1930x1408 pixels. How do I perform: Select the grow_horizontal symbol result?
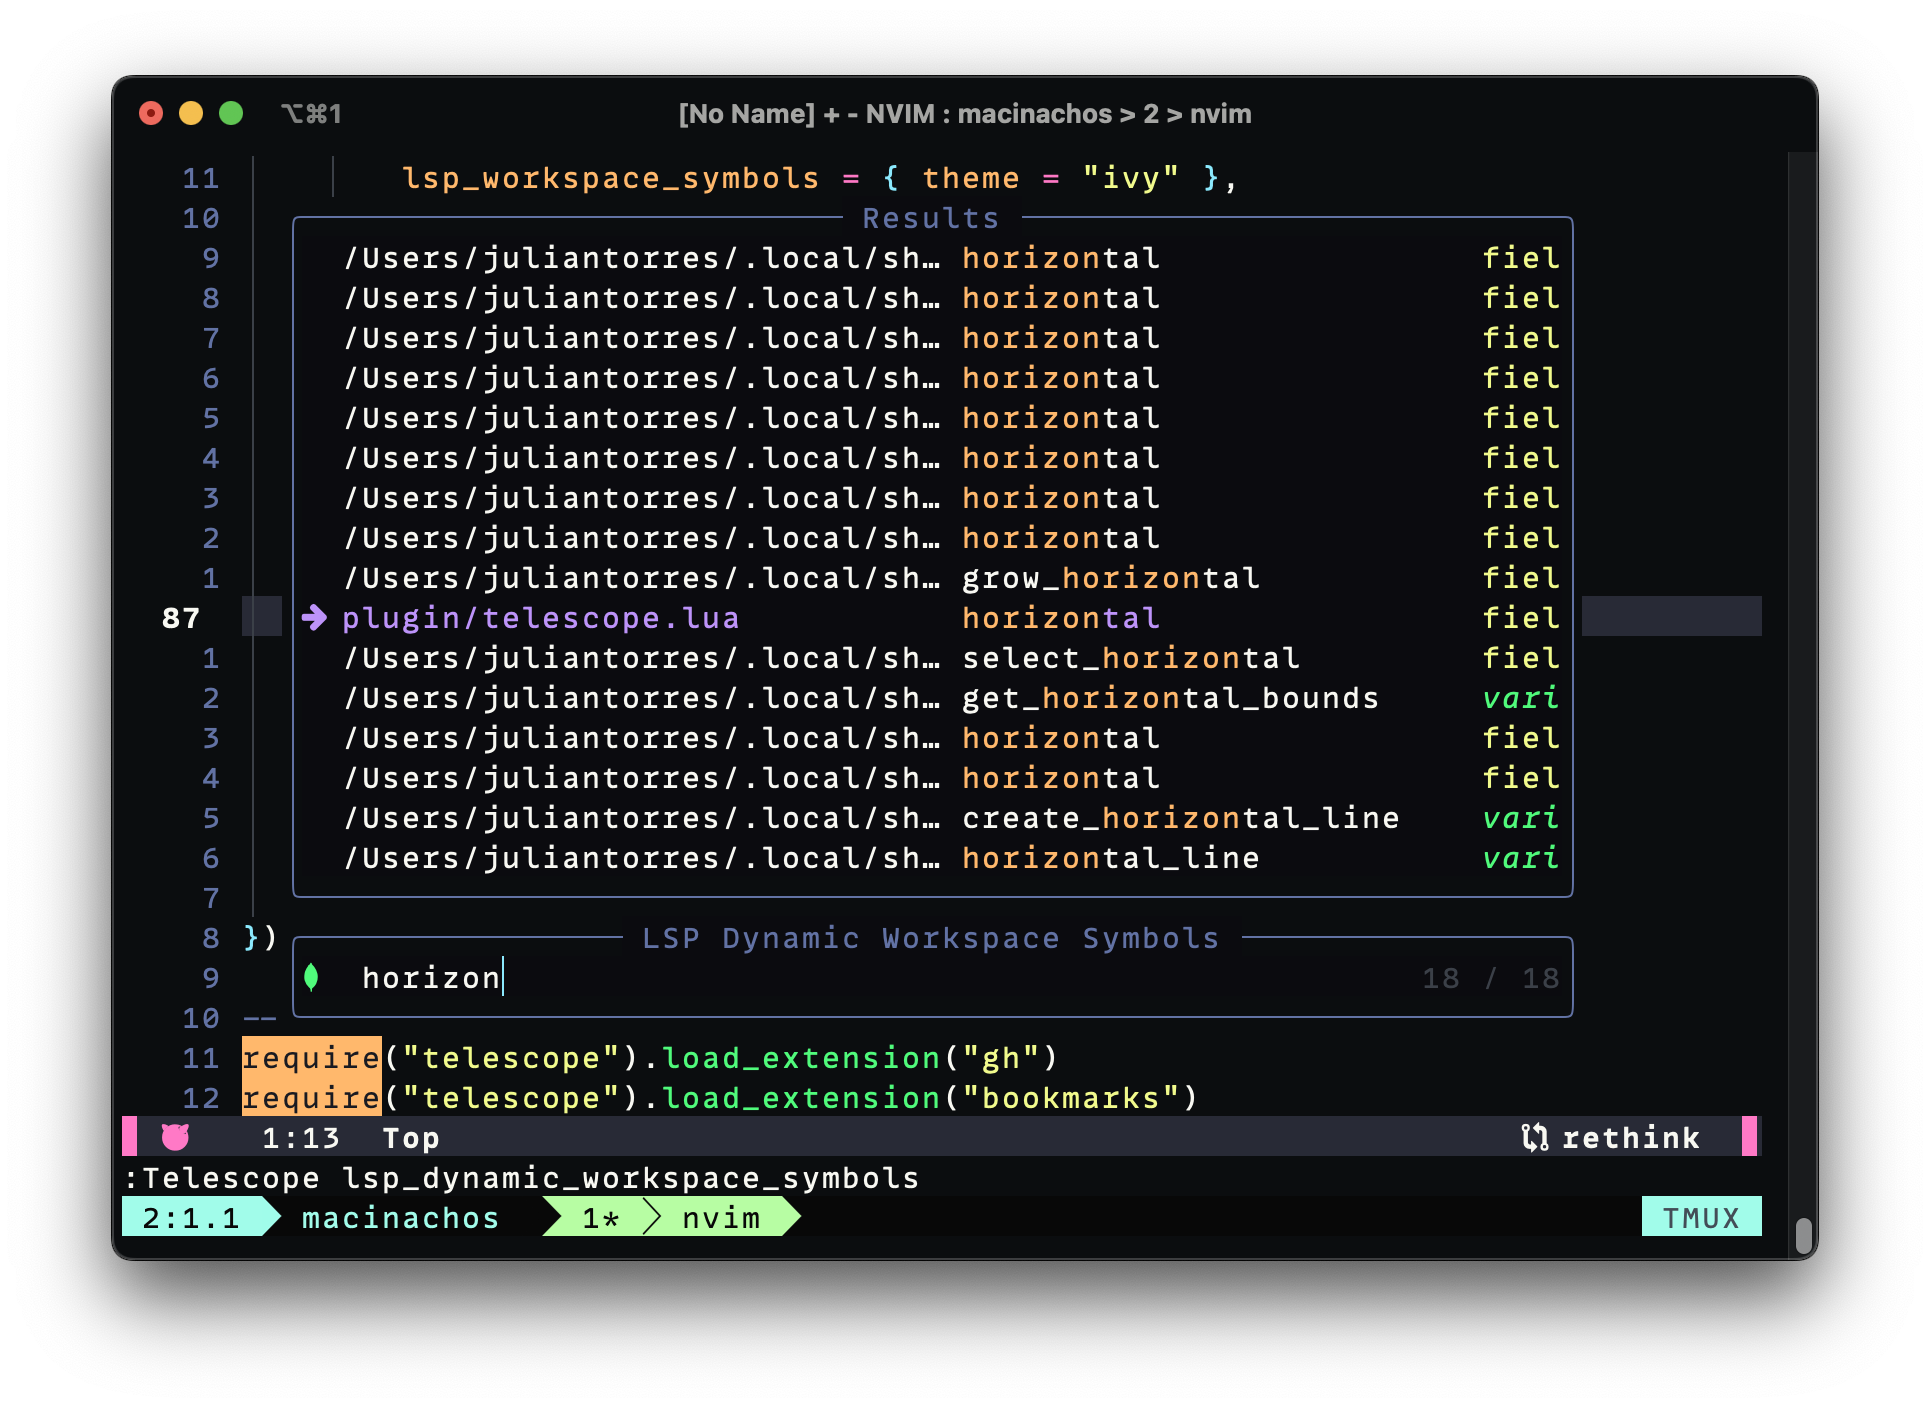point(1110,578)
